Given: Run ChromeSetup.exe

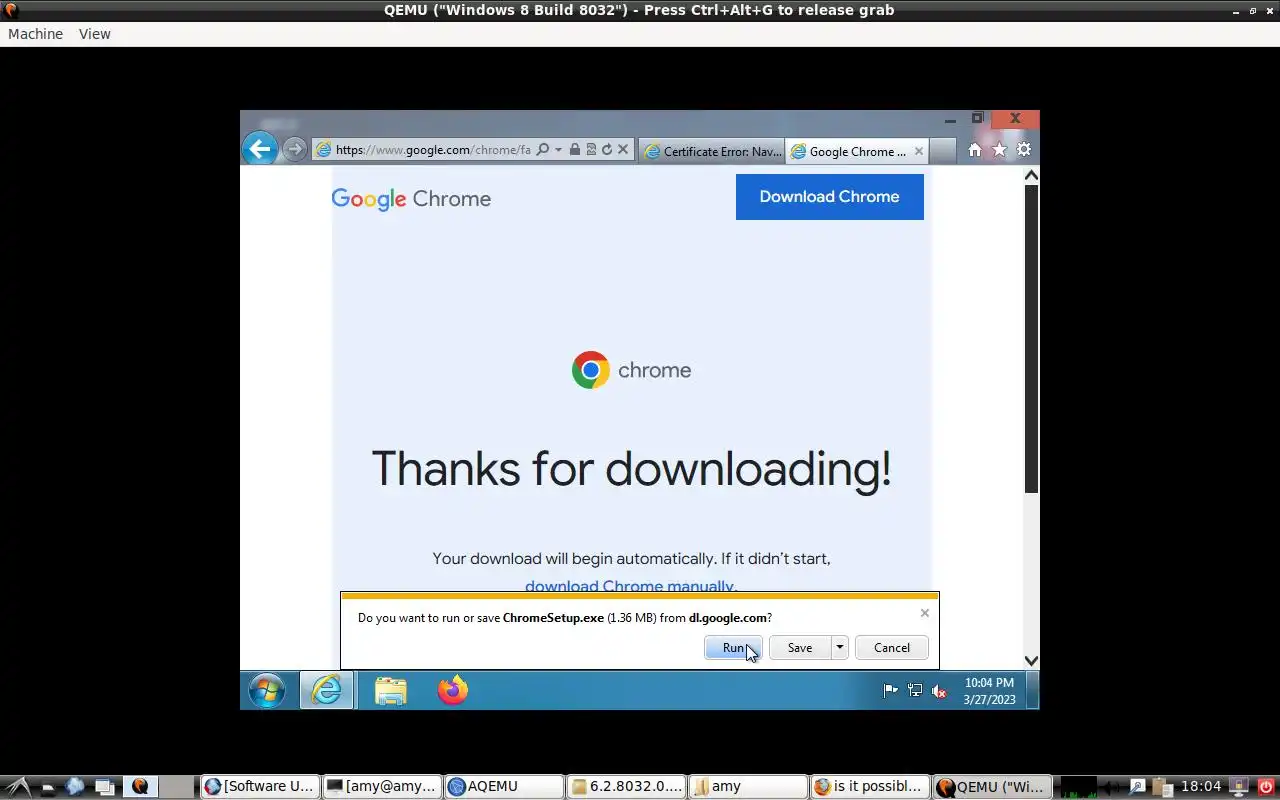Looking at the screenshot, I should (734, 648).
